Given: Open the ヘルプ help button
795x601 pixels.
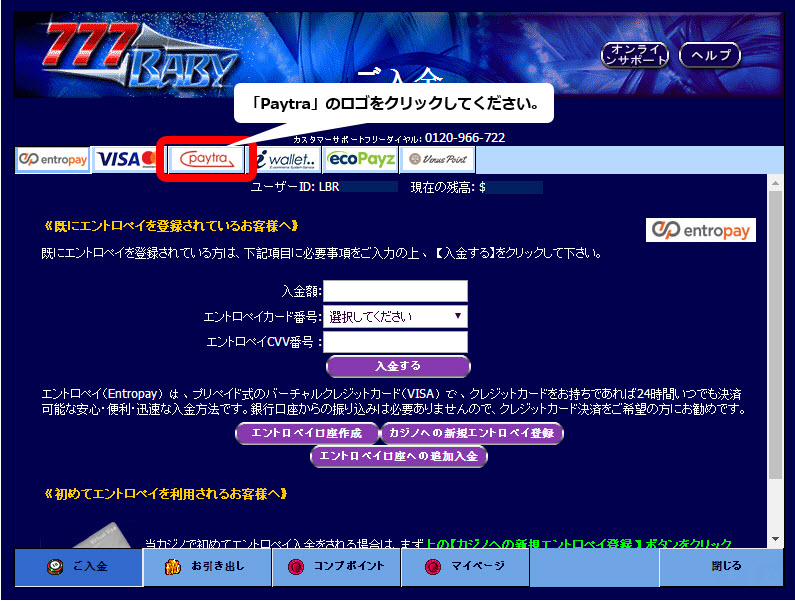Looking at the screenshot, I should point(710,55).
